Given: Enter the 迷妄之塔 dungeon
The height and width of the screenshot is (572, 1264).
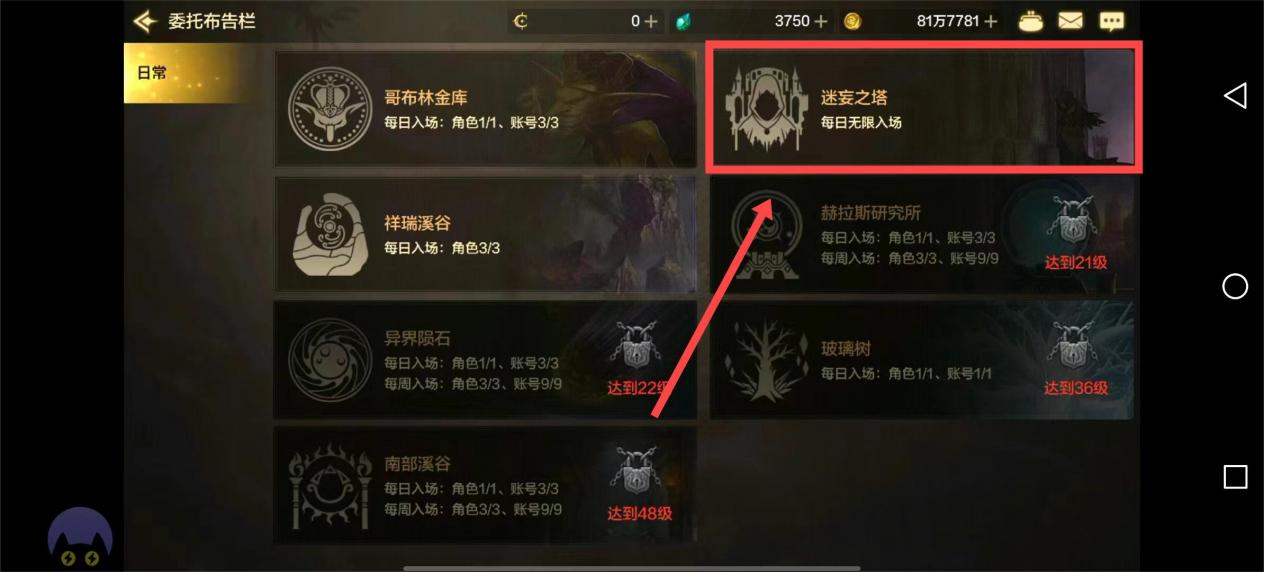Looking at the screenshot, I should tap(924, 108).
